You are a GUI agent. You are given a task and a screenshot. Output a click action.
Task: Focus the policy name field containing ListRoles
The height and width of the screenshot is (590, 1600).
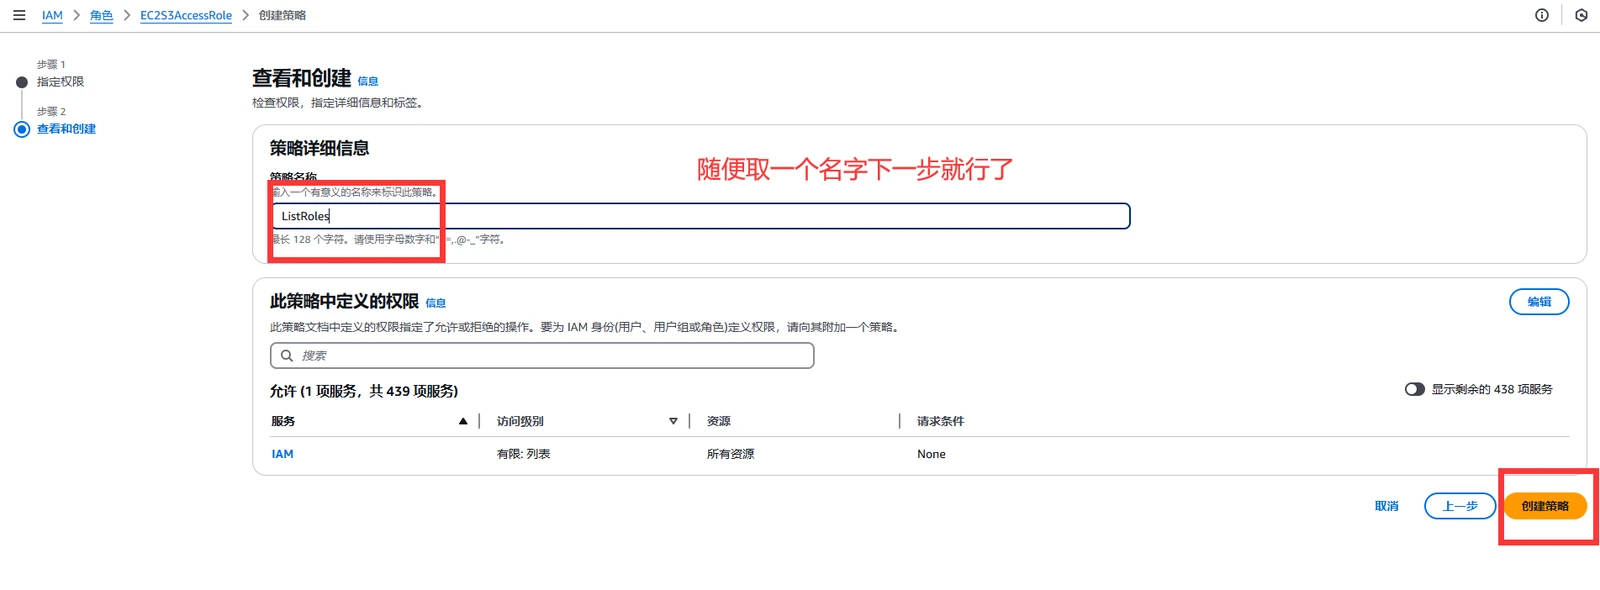(x=700, y=216)
